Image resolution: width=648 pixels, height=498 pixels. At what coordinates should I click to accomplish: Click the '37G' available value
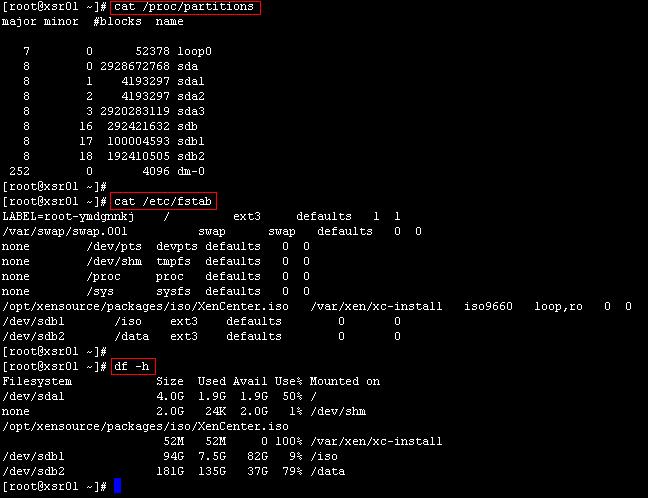pos(257,471)
